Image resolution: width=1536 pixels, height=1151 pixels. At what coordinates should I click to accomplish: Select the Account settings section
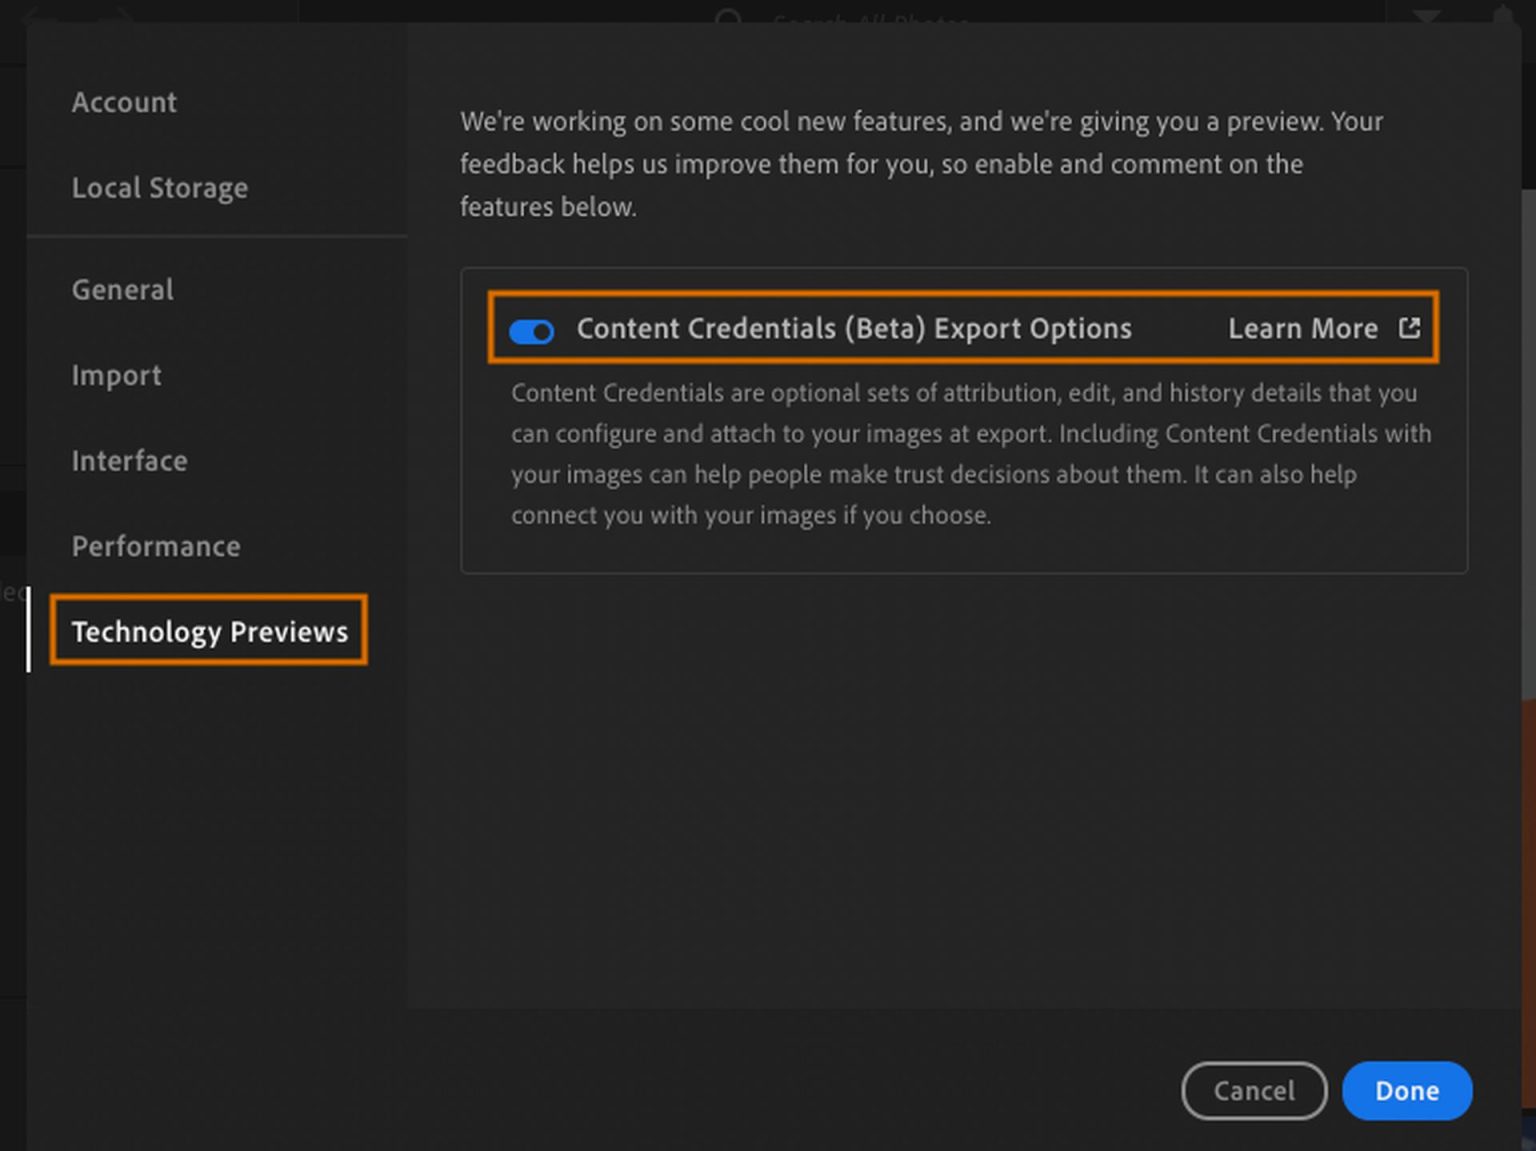pyautogui.click(x=124, y=102)
